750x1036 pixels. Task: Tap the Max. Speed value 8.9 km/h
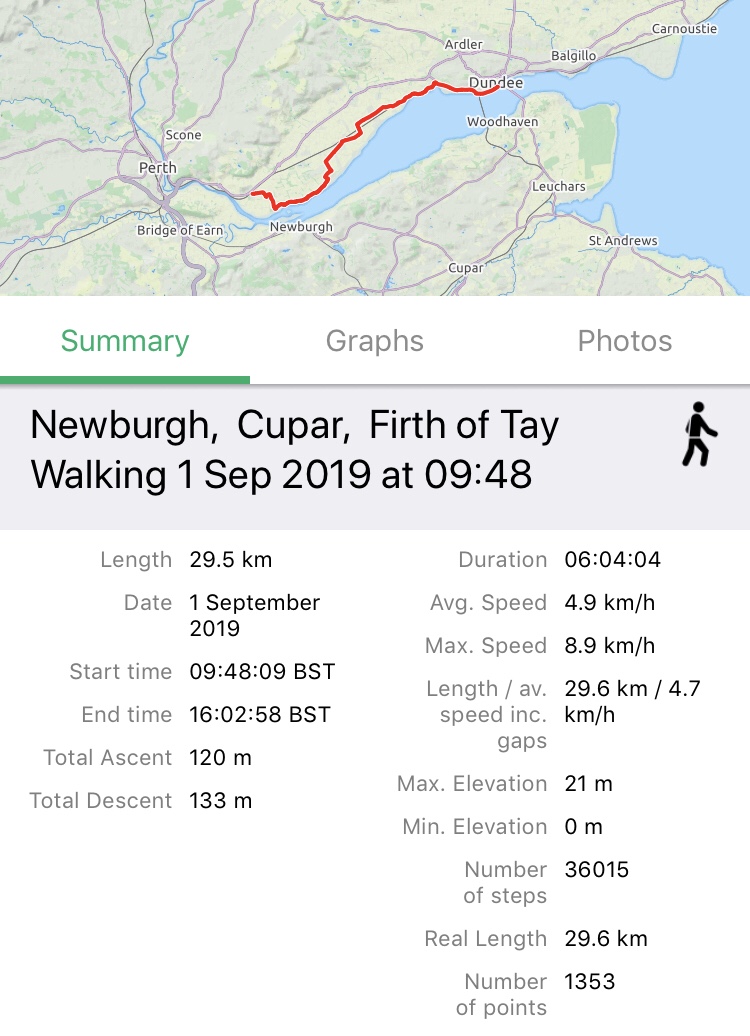610,646
